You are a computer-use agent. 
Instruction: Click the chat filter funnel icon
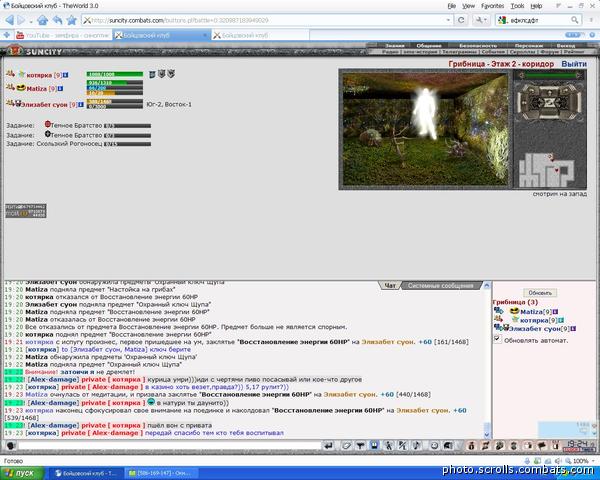360,446
